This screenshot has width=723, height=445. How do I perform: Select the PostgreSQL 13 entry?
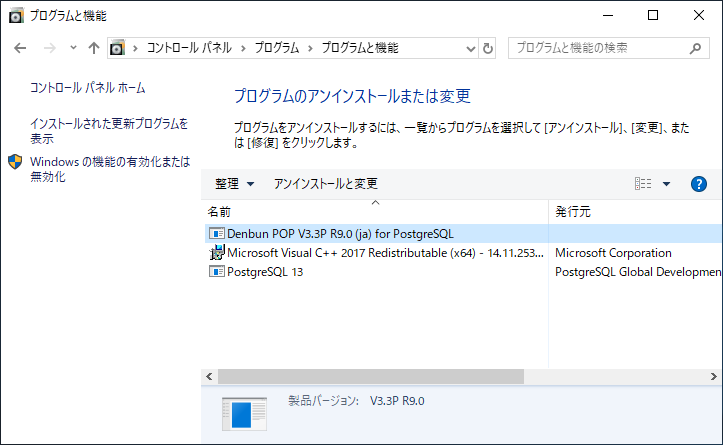(463, 272)
